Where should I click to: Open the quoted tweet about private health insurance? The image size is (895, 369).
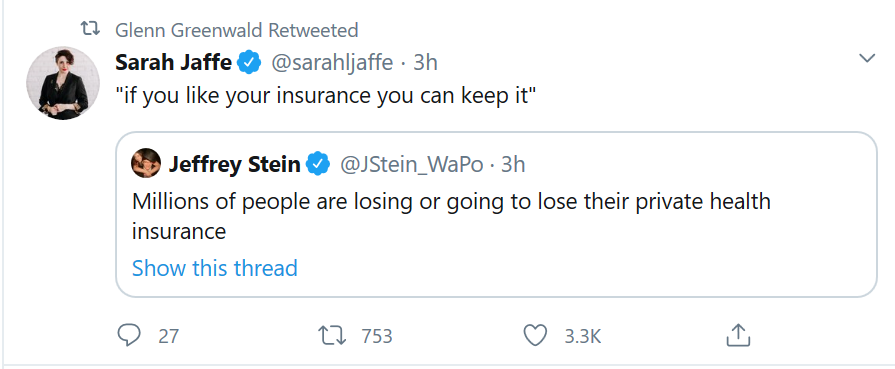pyautogui.click(x=496, y=215)
